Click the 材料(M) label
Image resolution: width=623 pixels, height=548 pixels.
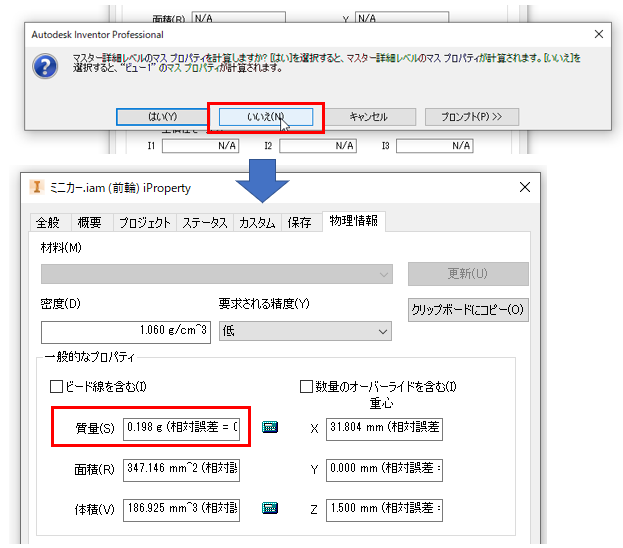pyautogui.click(x=61, y=248)
